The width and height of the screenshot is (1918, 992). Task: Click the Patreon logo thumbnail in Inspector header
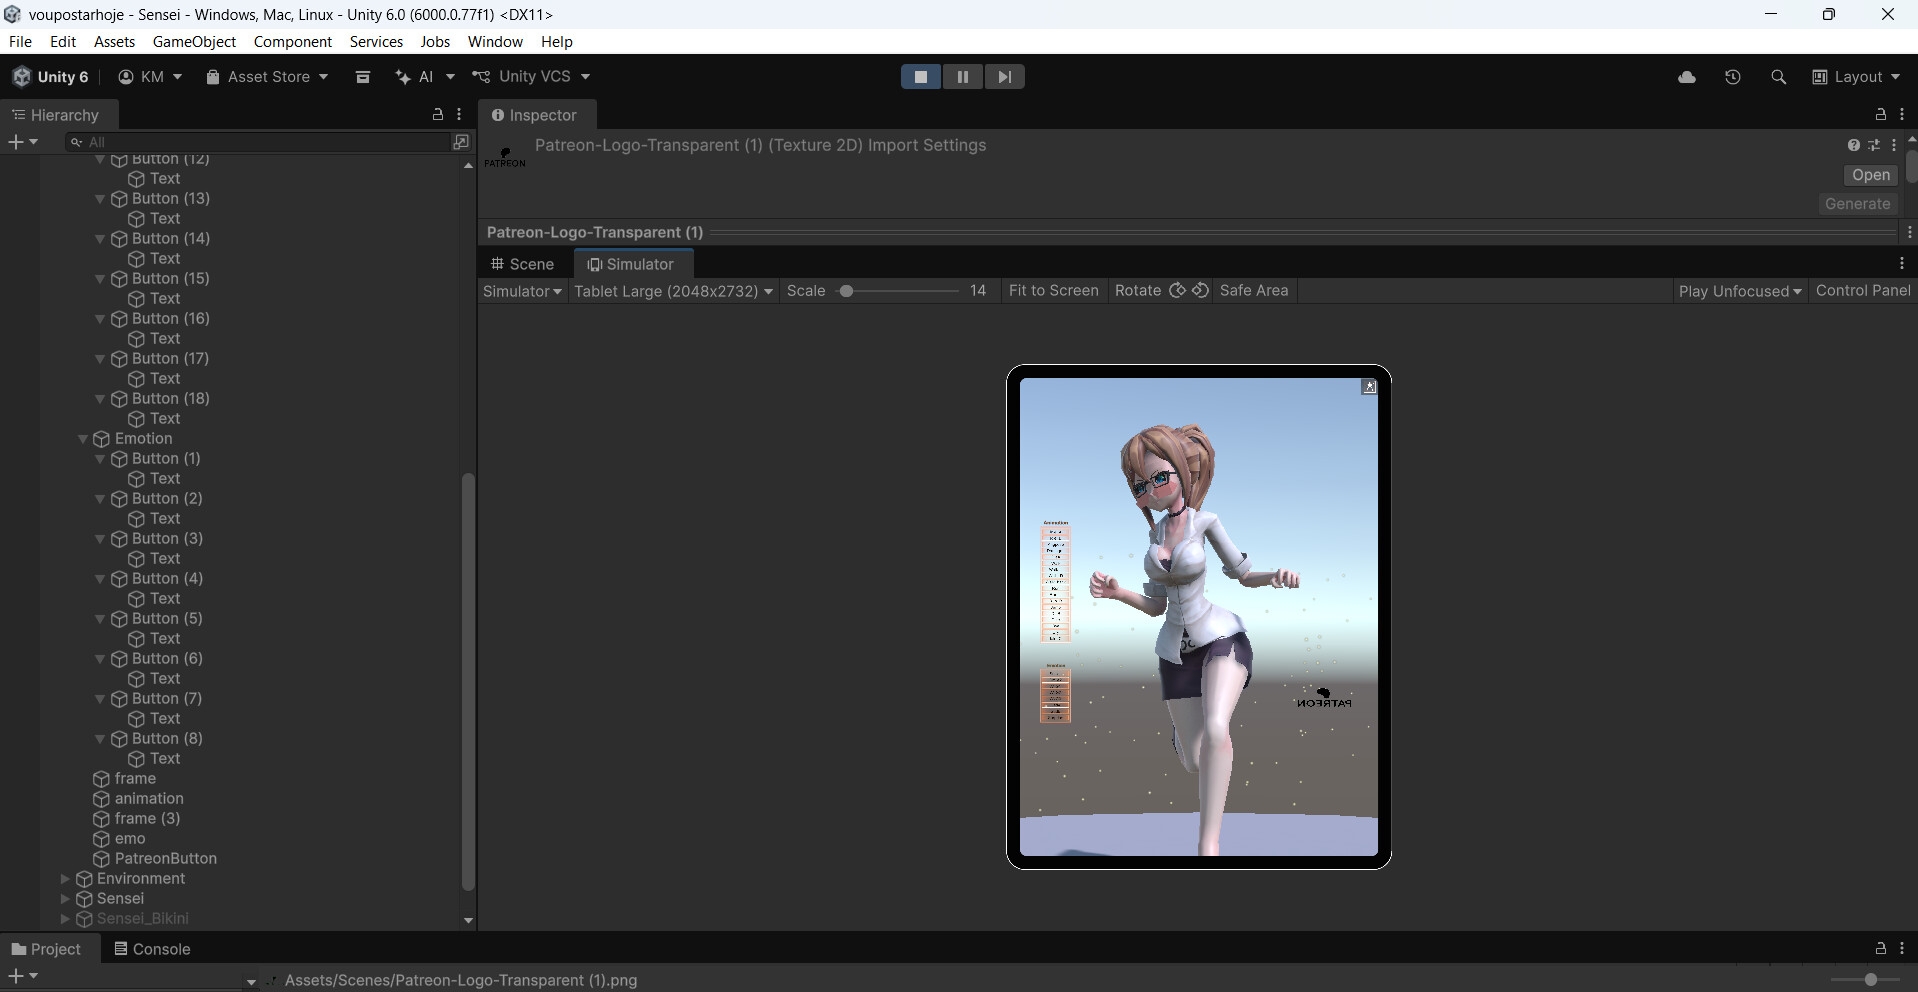click(505, 157)
